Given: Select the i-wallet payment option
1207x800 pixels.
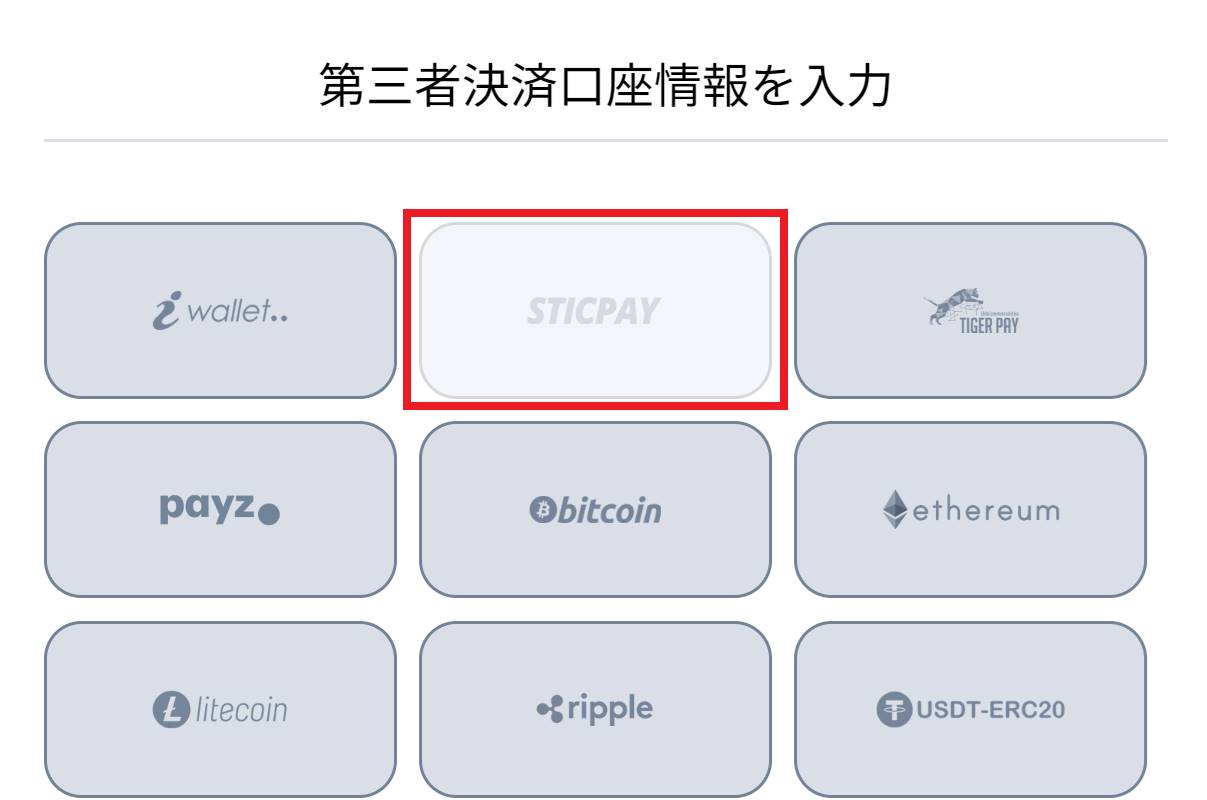Looking at the screenshot, I should click(x=220, y=310).
